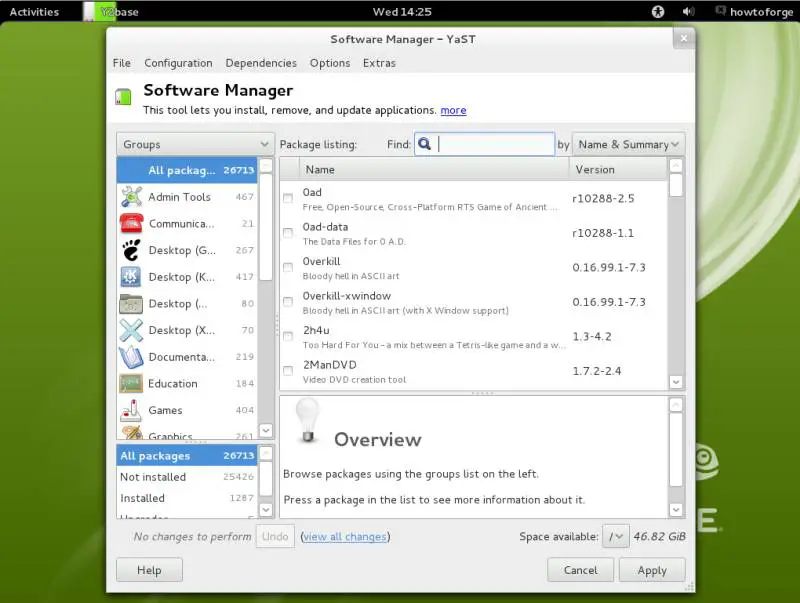Tick the Overkill-xwindow package checkbox
Screen dimensions: 800x603
[x=288, y=302]
